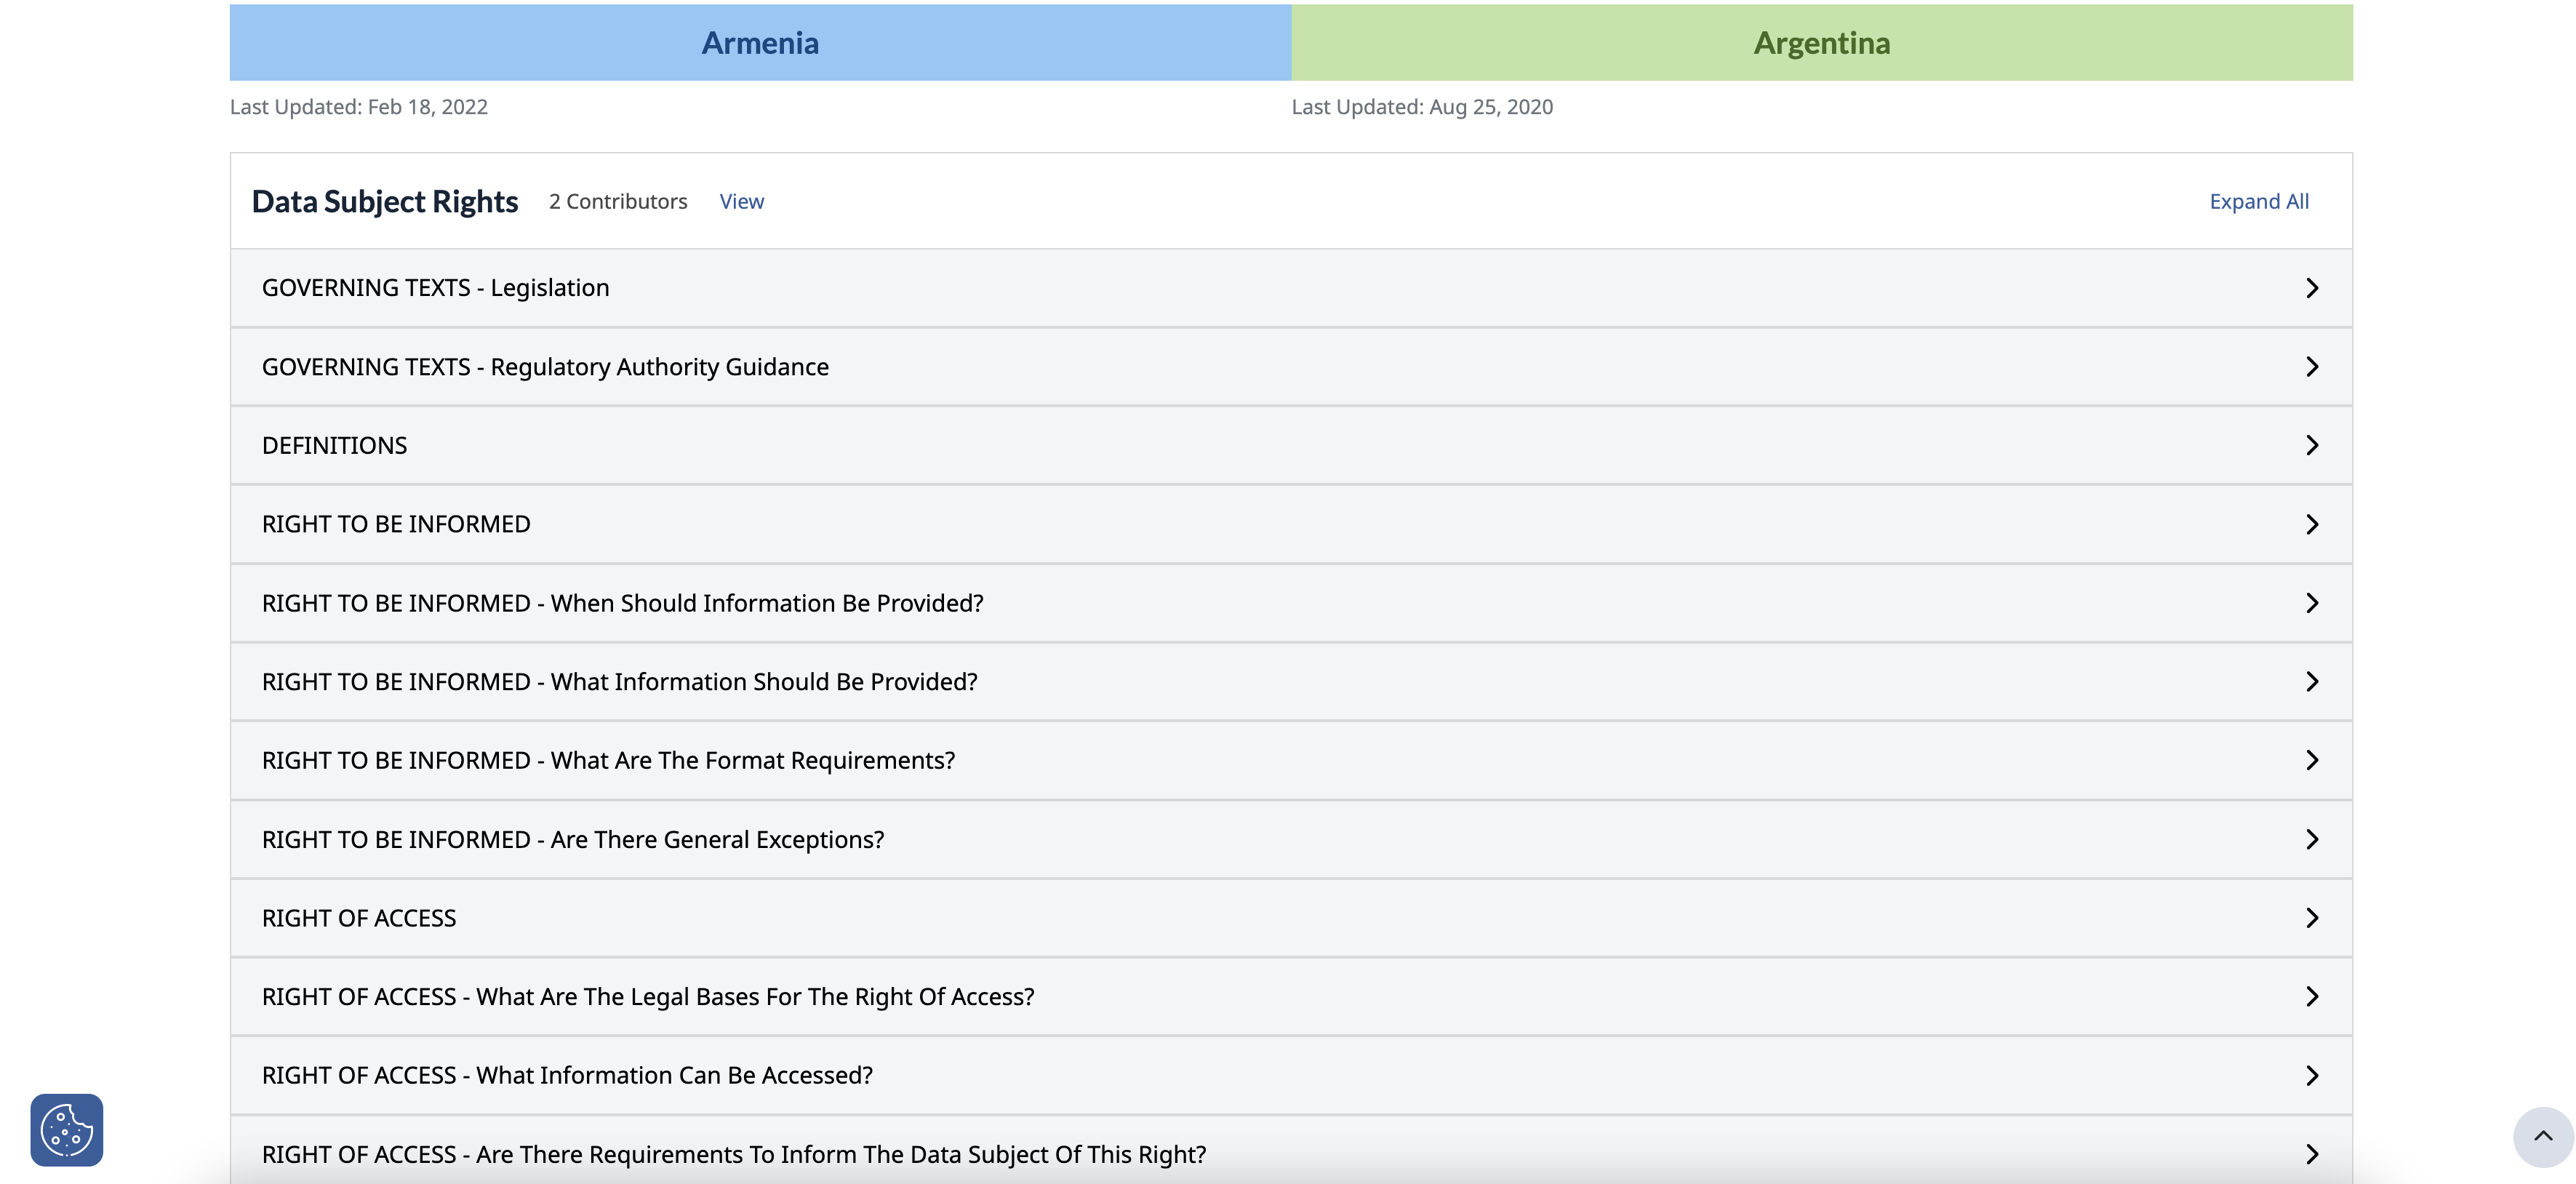Click the RIGHT OF ACCESS row title
Viewport: 2576px width, 1184px height.
coord(359,918)
